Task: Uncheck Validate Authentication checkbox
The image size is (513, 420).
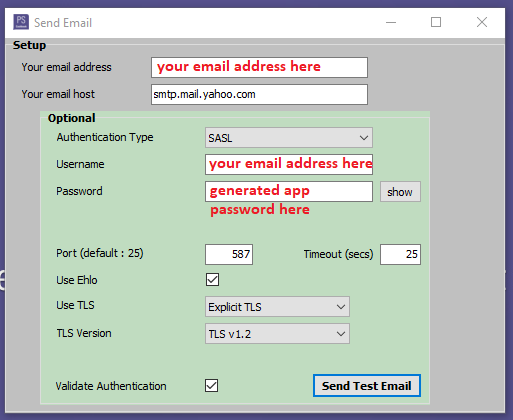Action: click(x=212, y=385)
